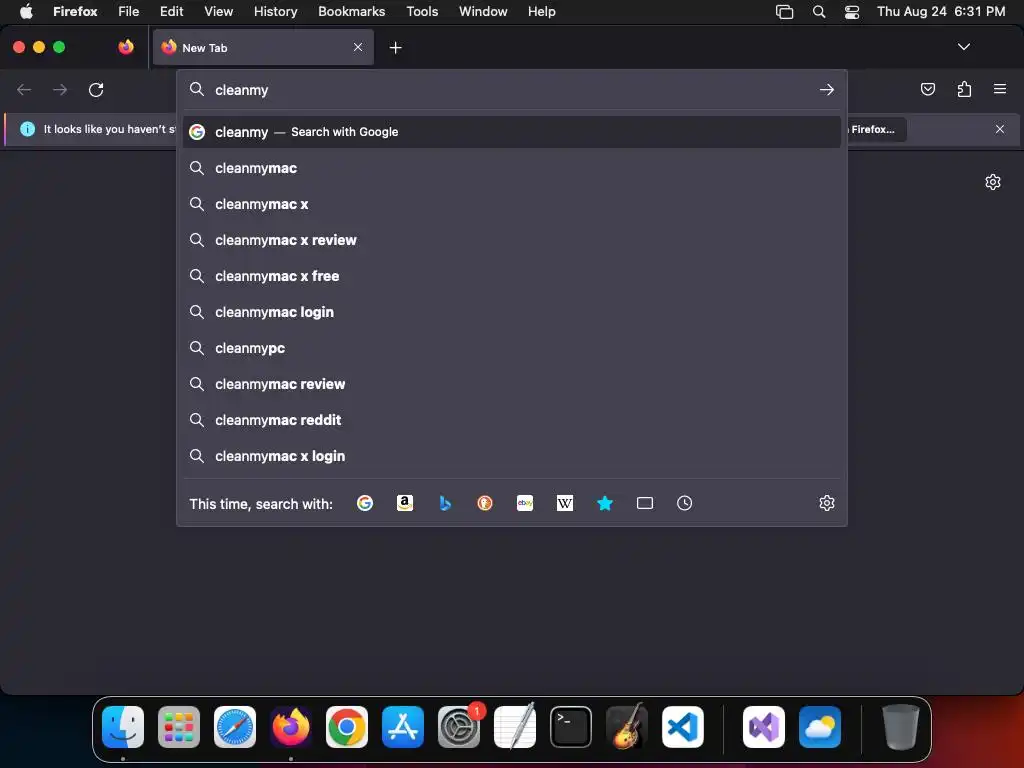Open Firefox View pinned tab
The height and width of the screenshot is (768, 1024).
(126, 47)
